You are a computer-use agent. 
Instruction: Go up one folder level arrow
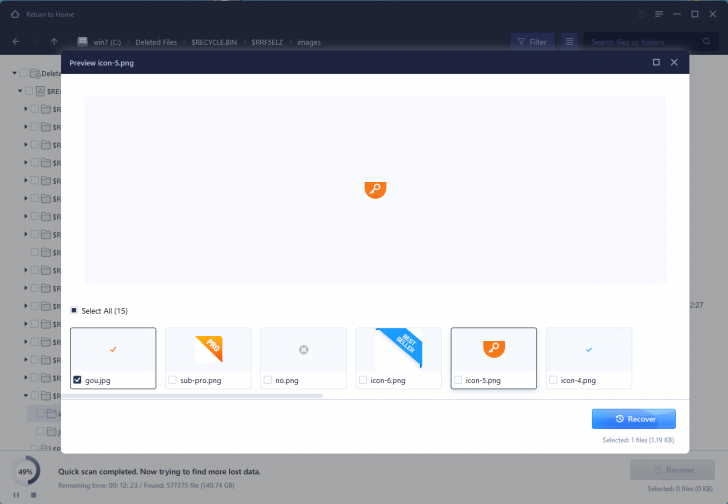(54, 42)
